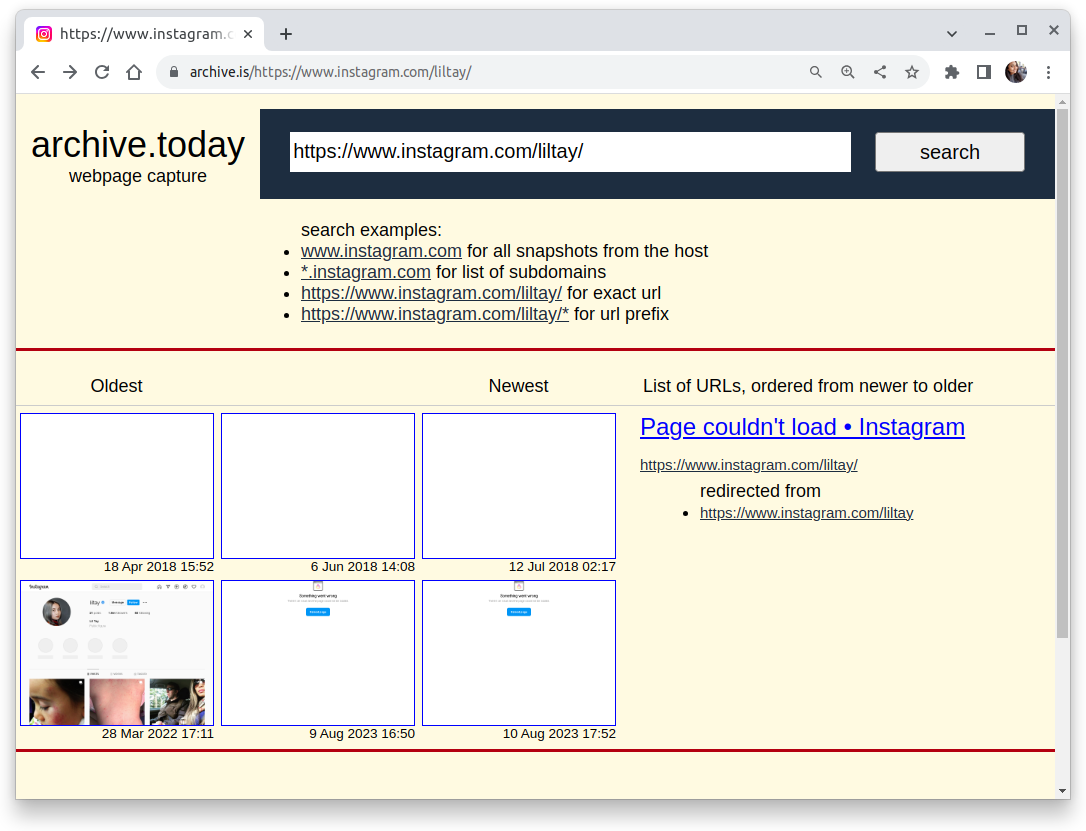Open the redirected-from liltay link
The width and height of the screenshot is (1086, 831).
[x=806, y=513]
